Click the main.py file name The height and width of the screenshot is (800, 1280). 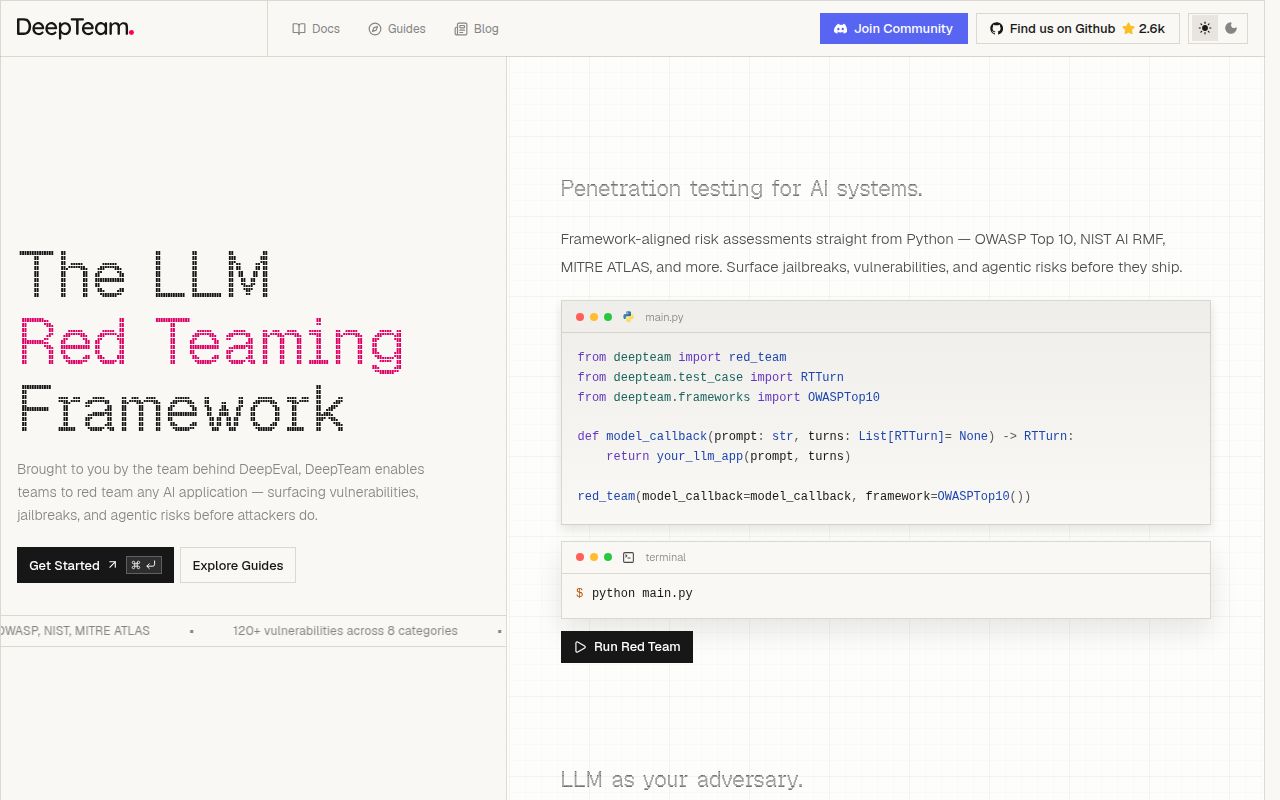pos(664,317)
